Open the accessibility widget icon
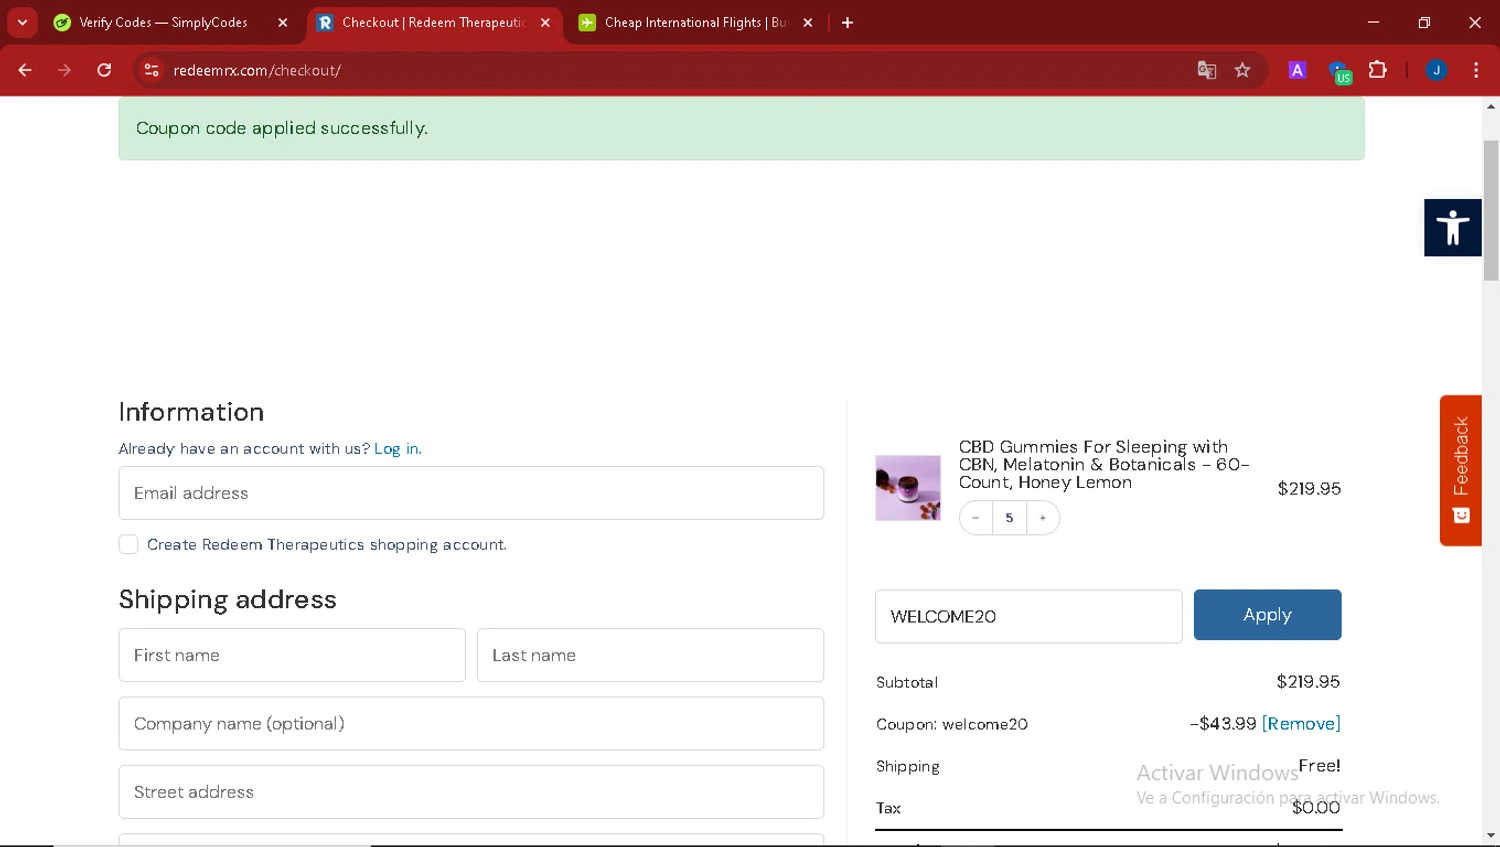Viewport: 1500px width, 847px height. (1452, 228)
